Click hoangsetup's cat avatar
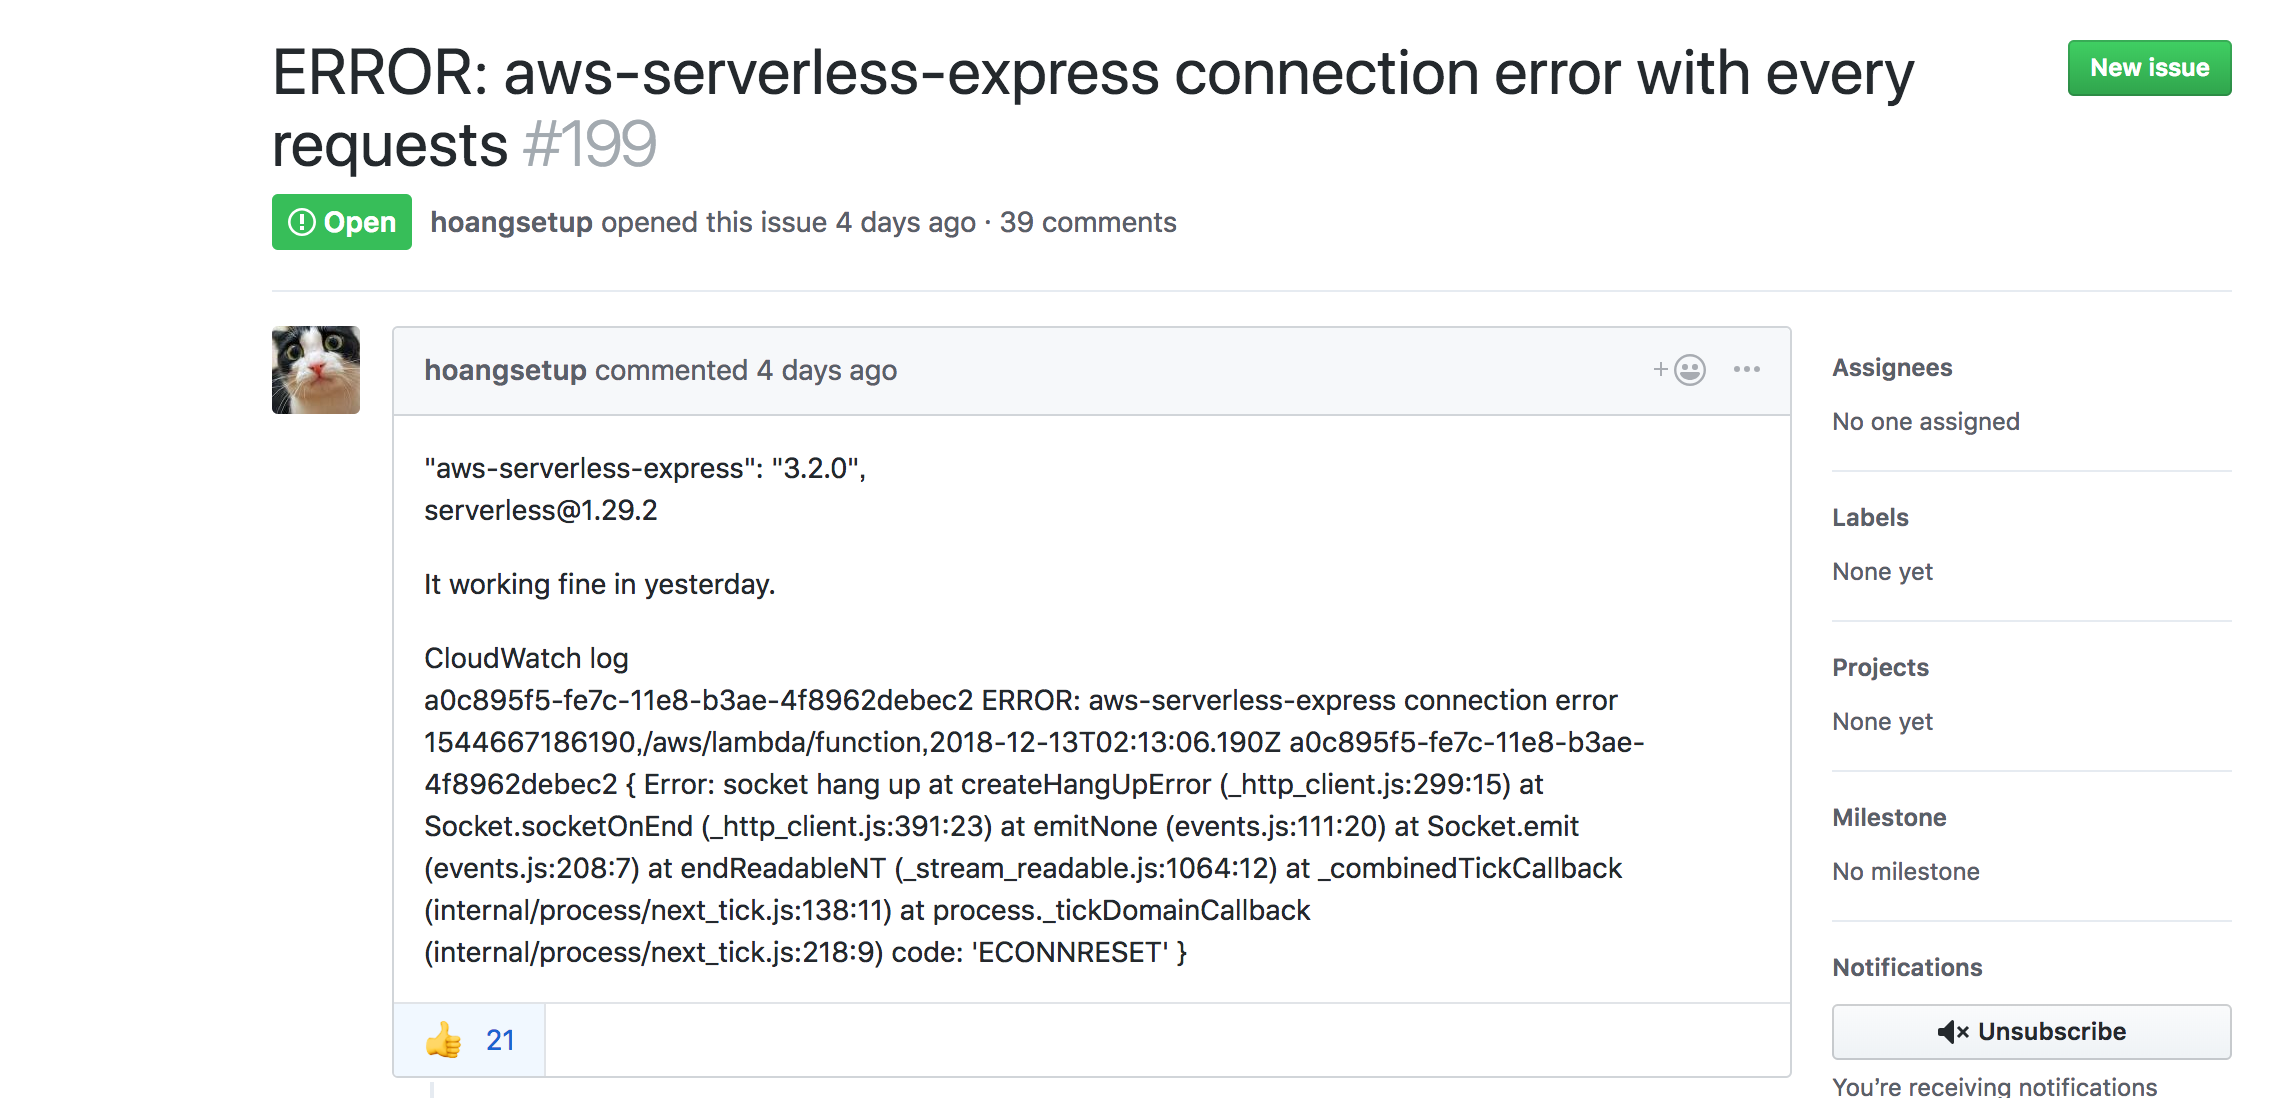The image size is (2288, 1098). point(315,369)
